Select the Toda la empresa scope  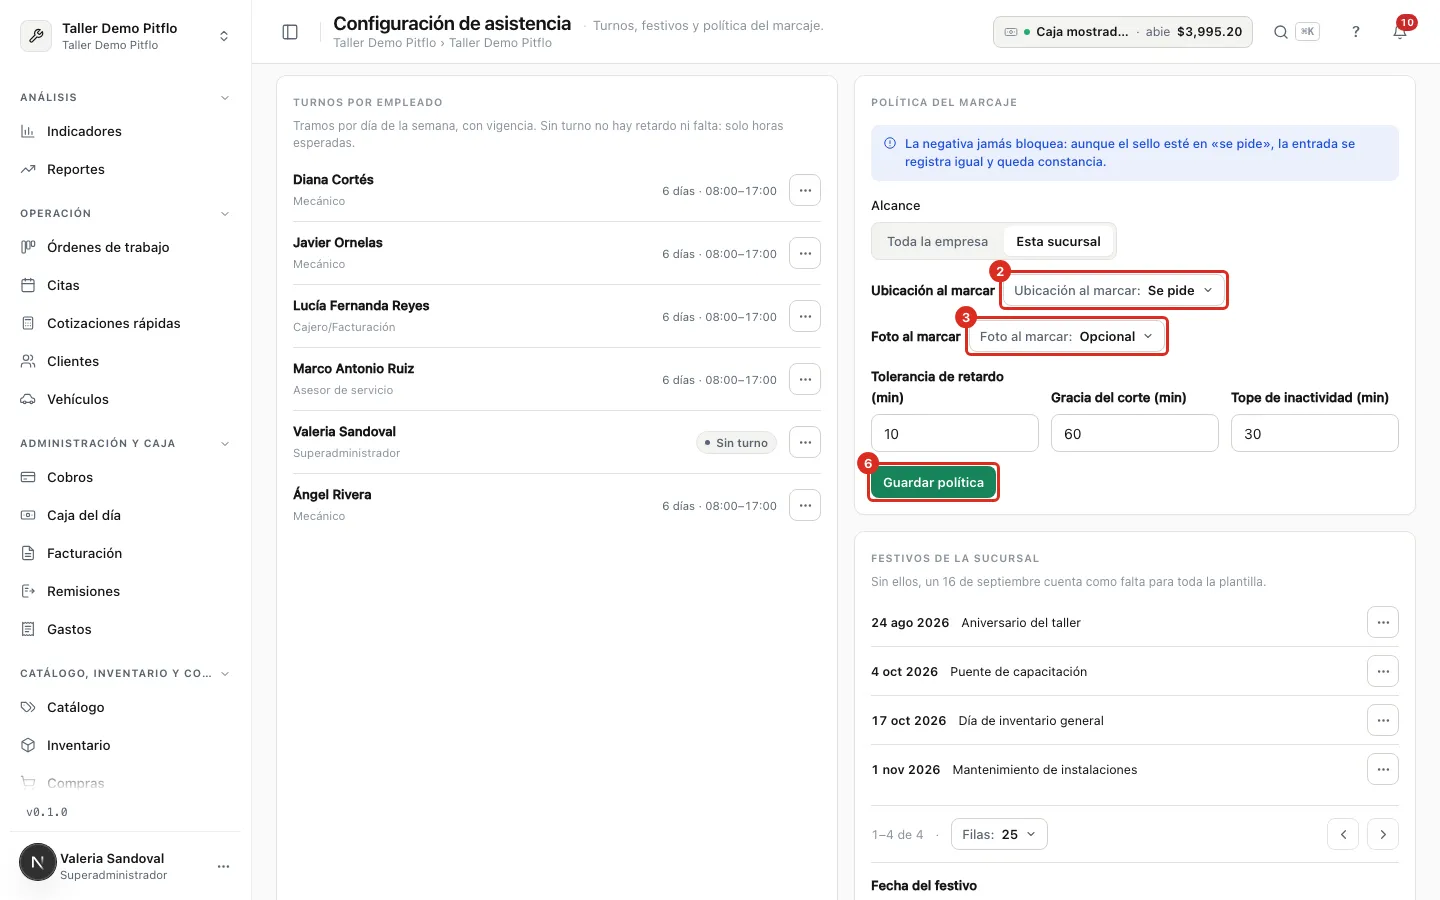937,241
